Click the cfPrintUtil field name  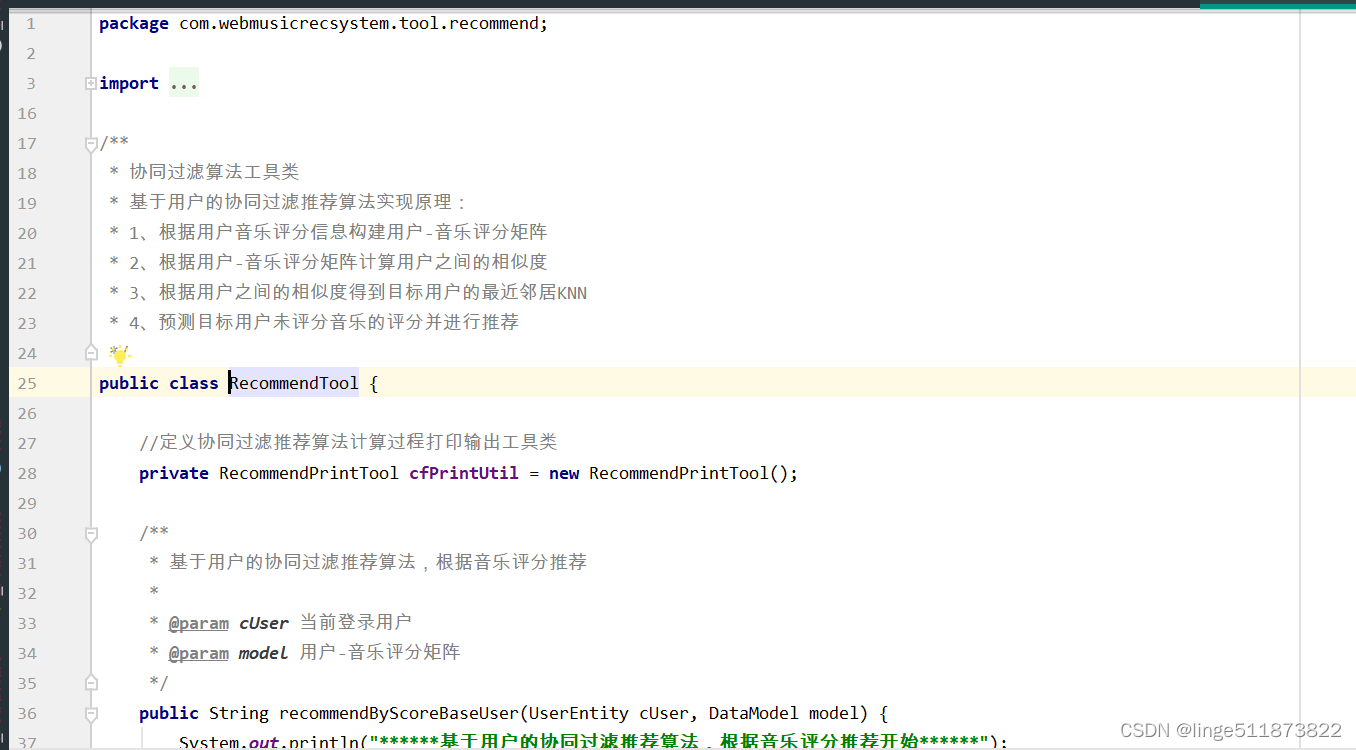pyautogui.click(x=464, y=473)
